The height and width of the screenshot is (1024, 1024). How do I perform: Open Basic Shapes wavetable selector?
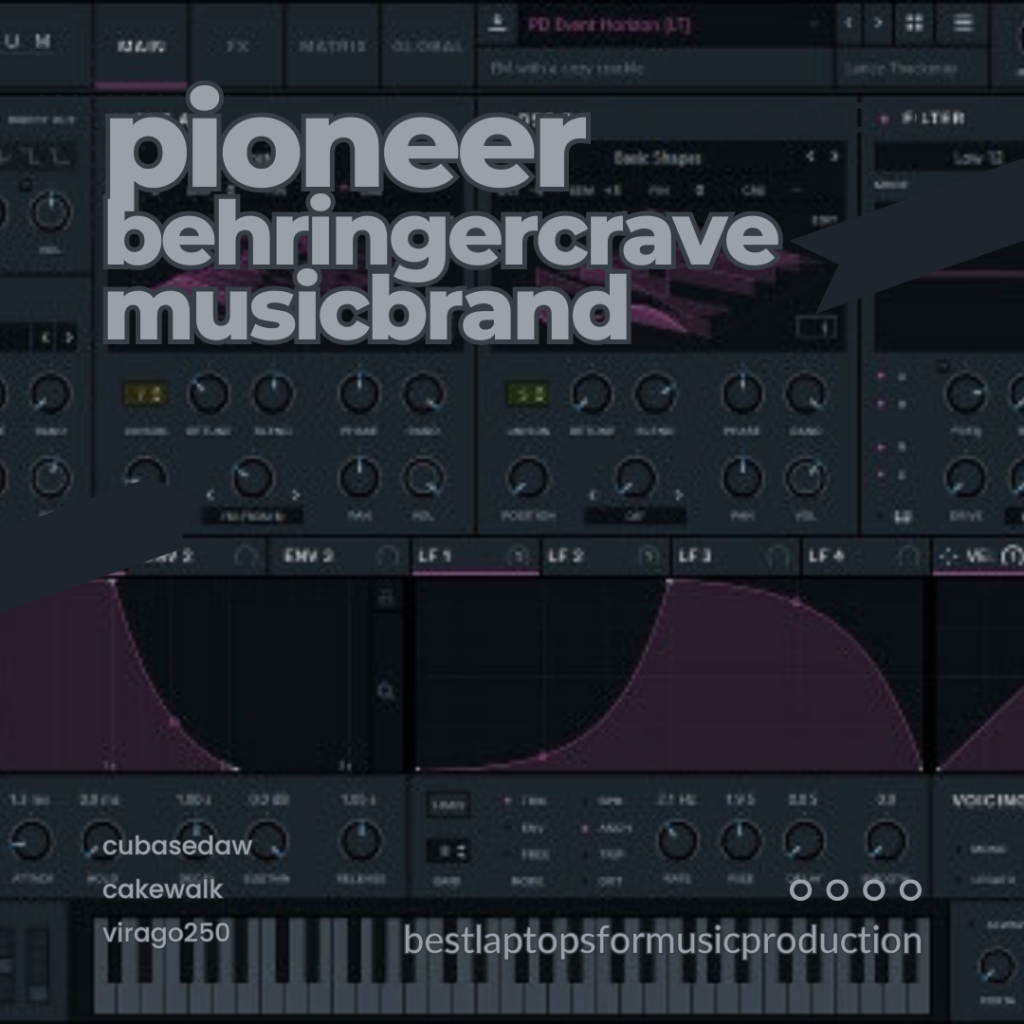pos(657,157)
